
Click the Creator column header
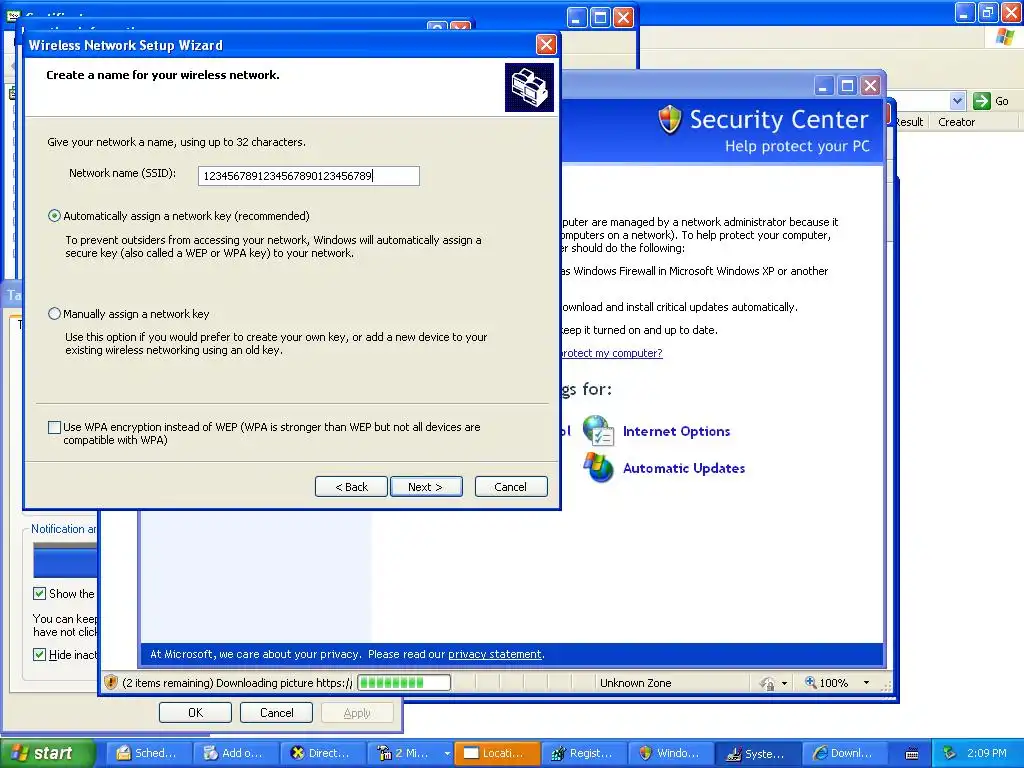956,121
